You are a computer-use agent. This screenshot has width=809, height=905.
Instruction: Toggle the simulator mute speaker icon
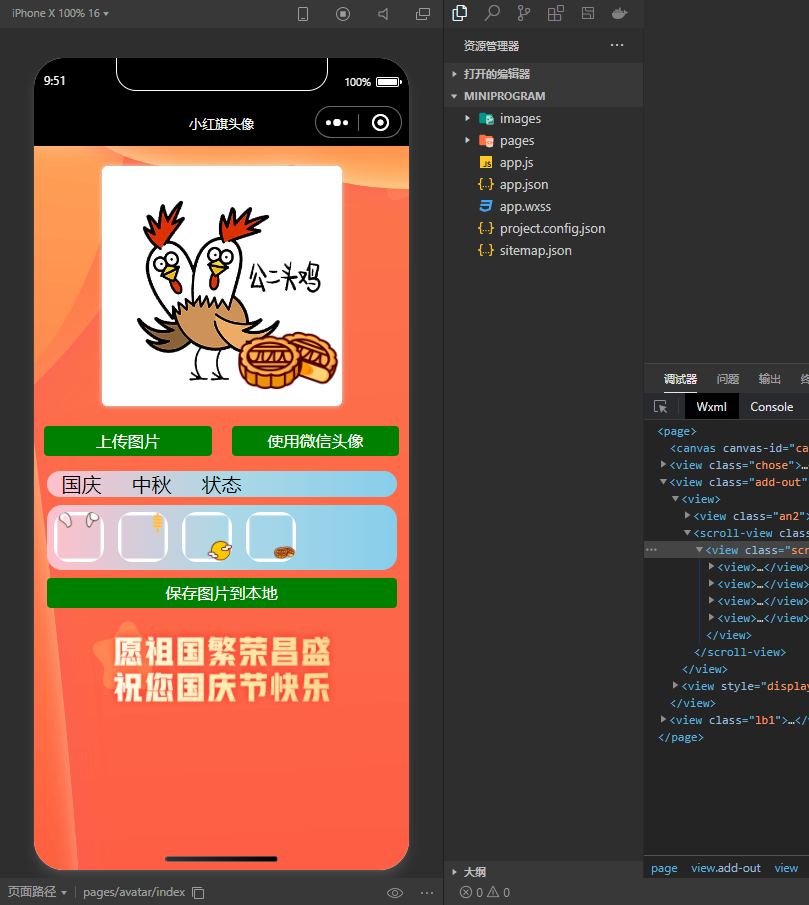[383, 14]
